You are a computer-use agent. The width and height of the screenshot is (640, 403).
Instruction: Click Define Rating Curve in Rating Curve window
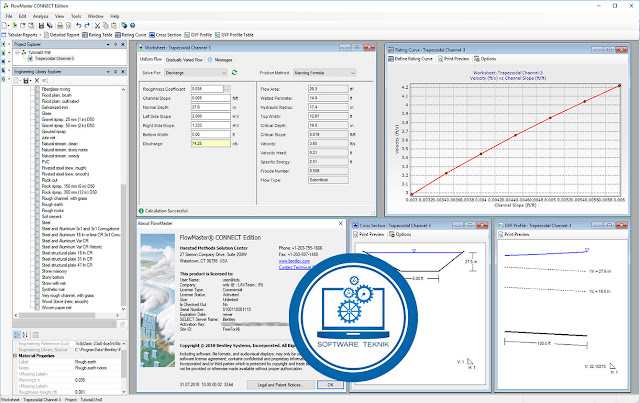[410, 59]
